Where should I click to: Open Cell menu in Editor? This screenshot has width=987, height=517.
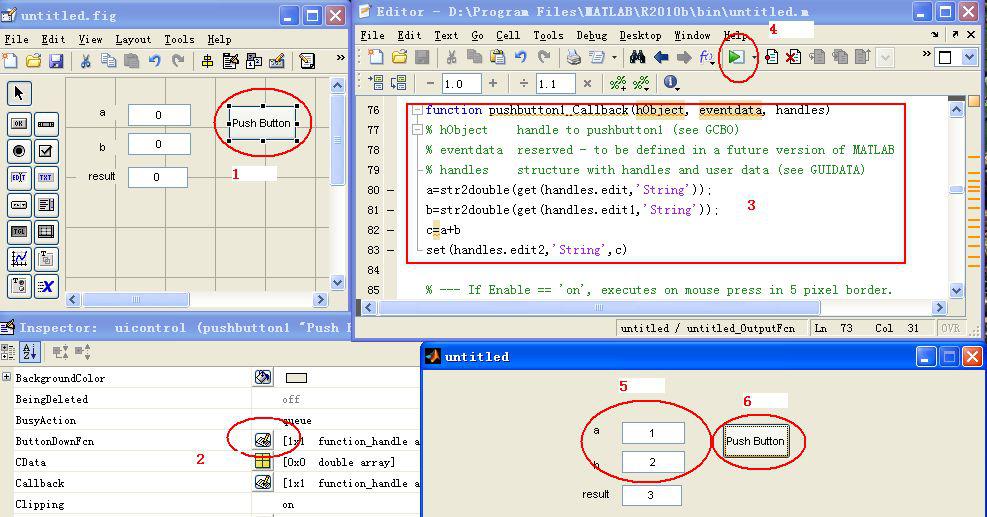(x=507, y=36)
